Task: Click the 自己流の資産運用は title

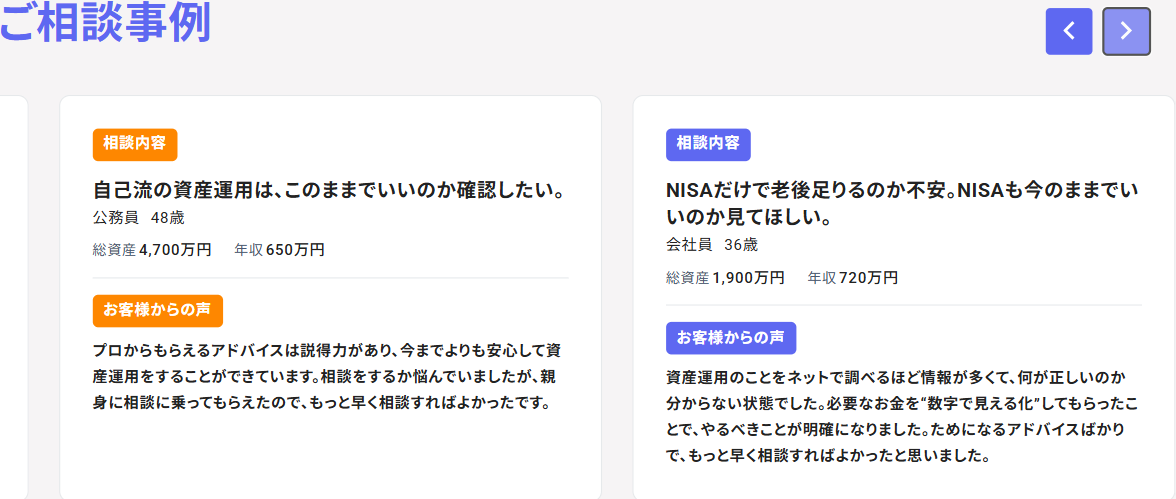Action: (x=330, y=190)
